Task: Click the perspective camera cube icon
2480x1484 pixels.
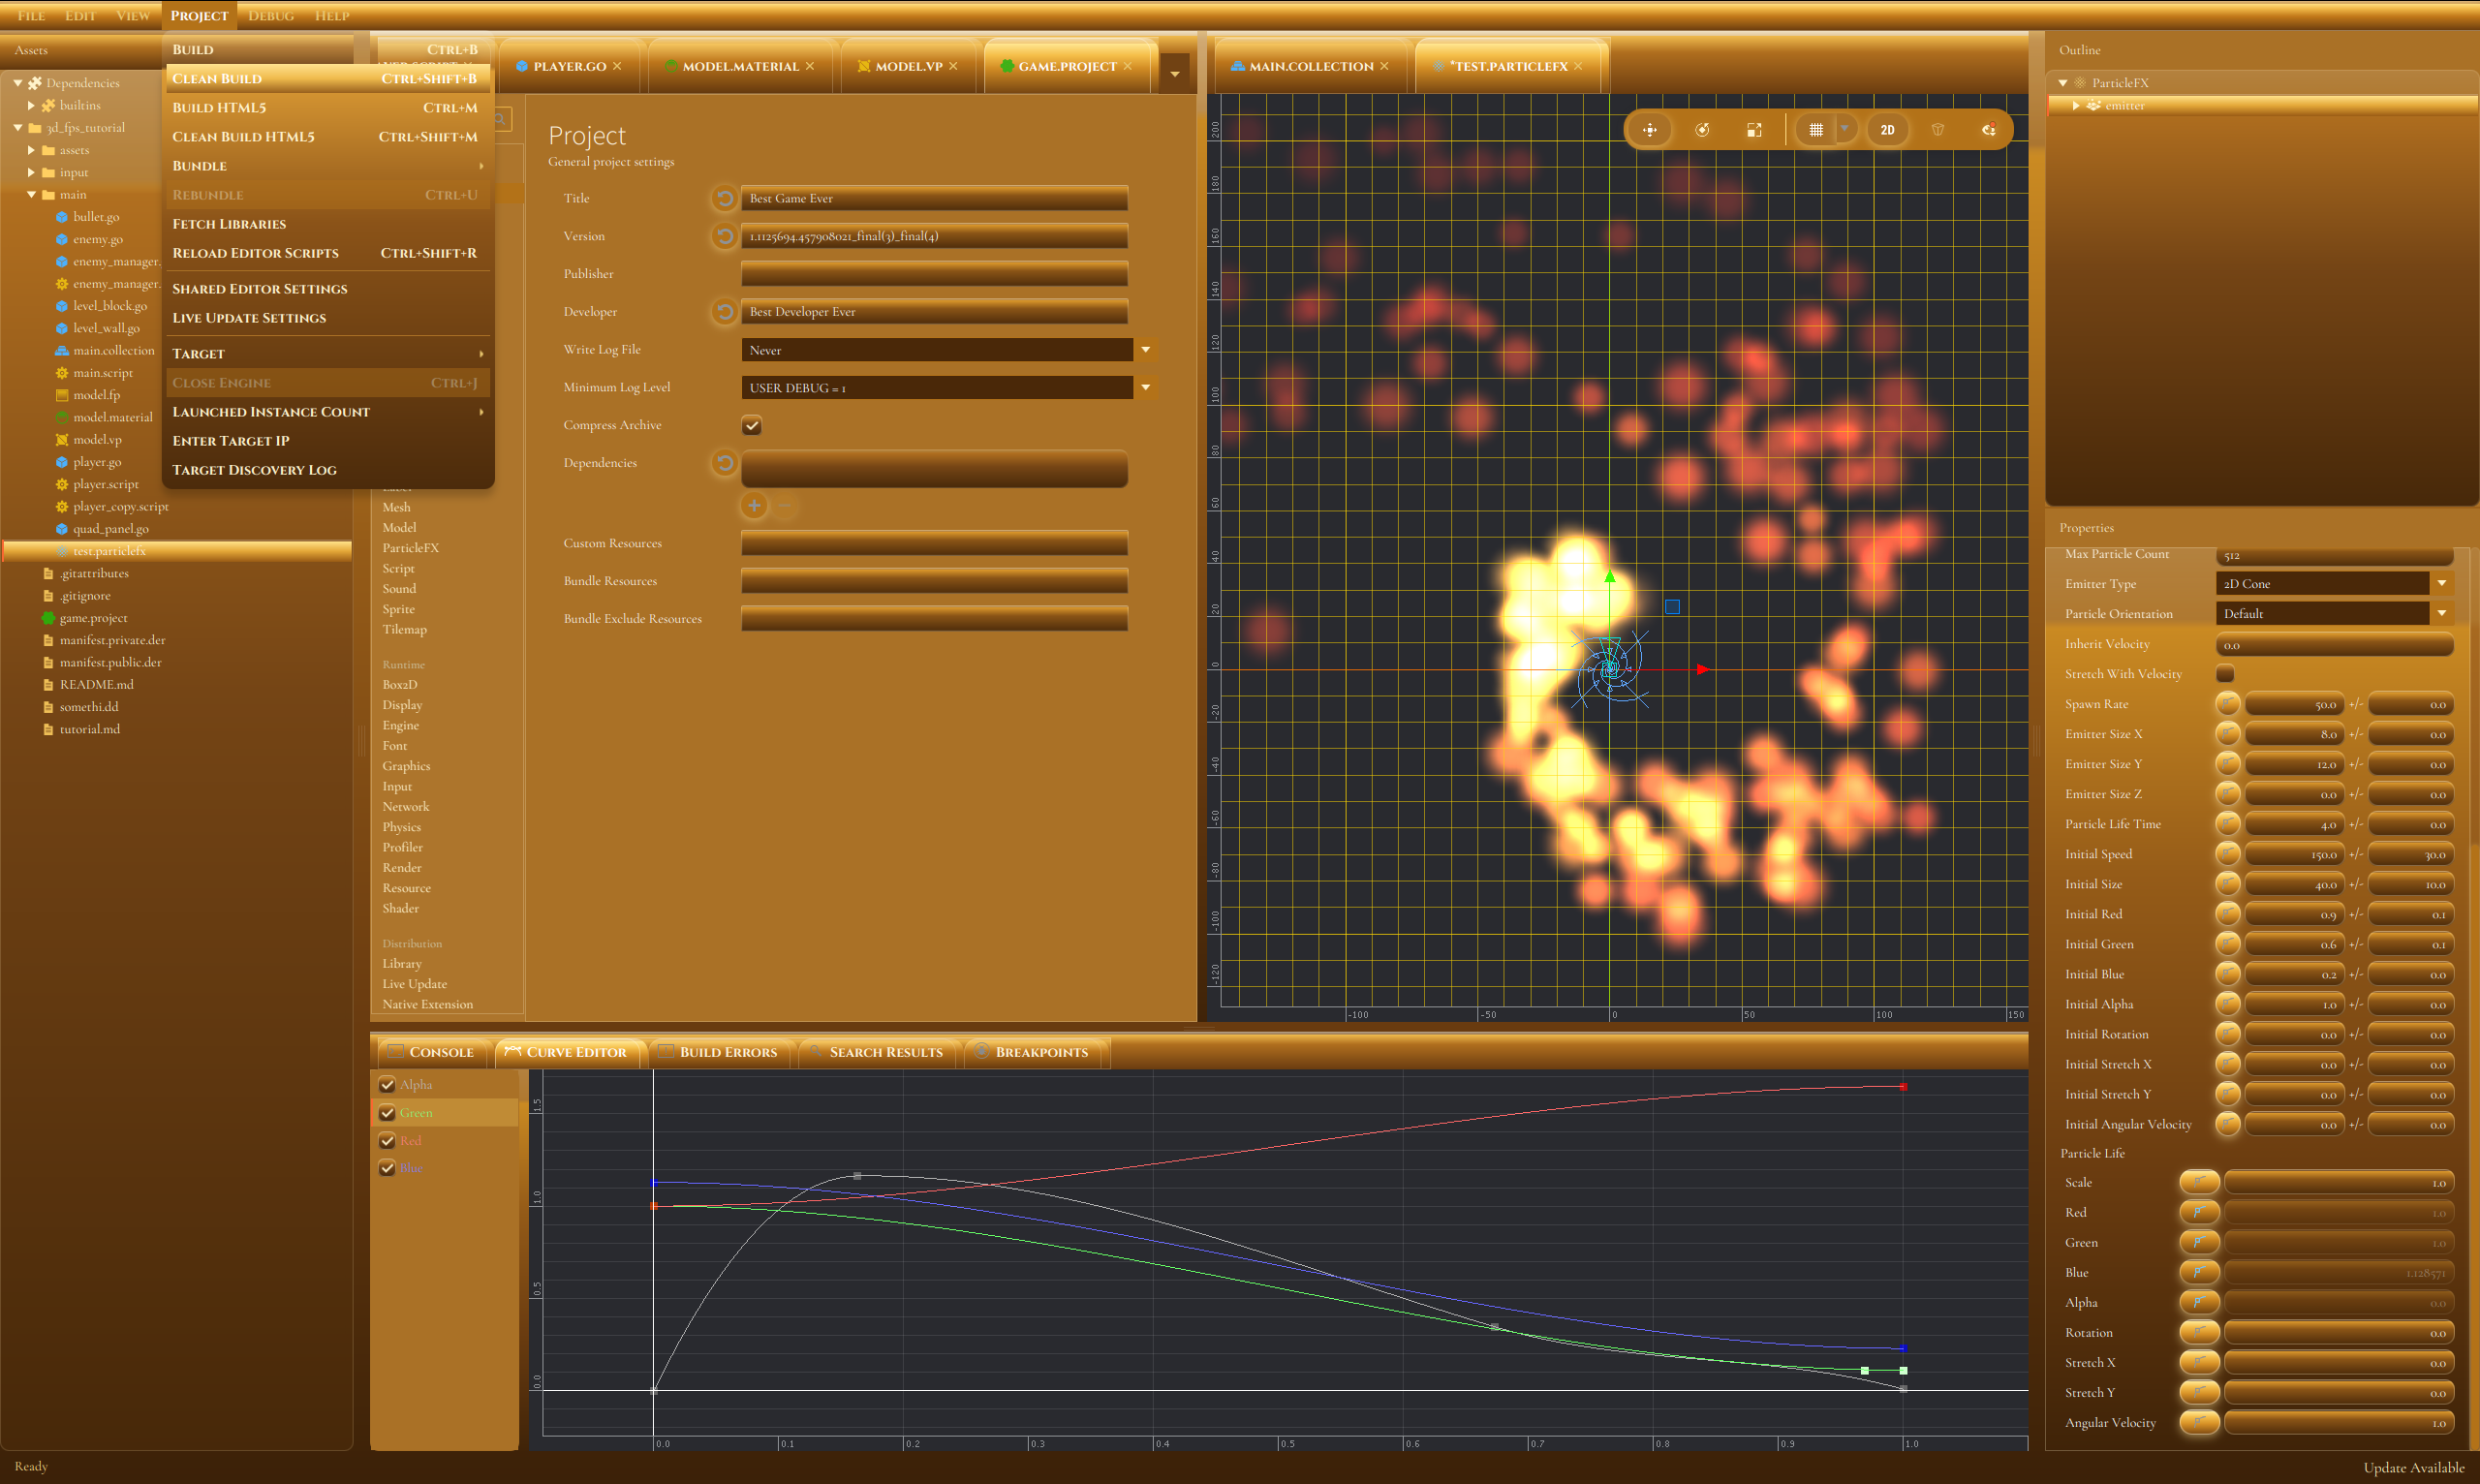Action: click(x=1937, y=130)
